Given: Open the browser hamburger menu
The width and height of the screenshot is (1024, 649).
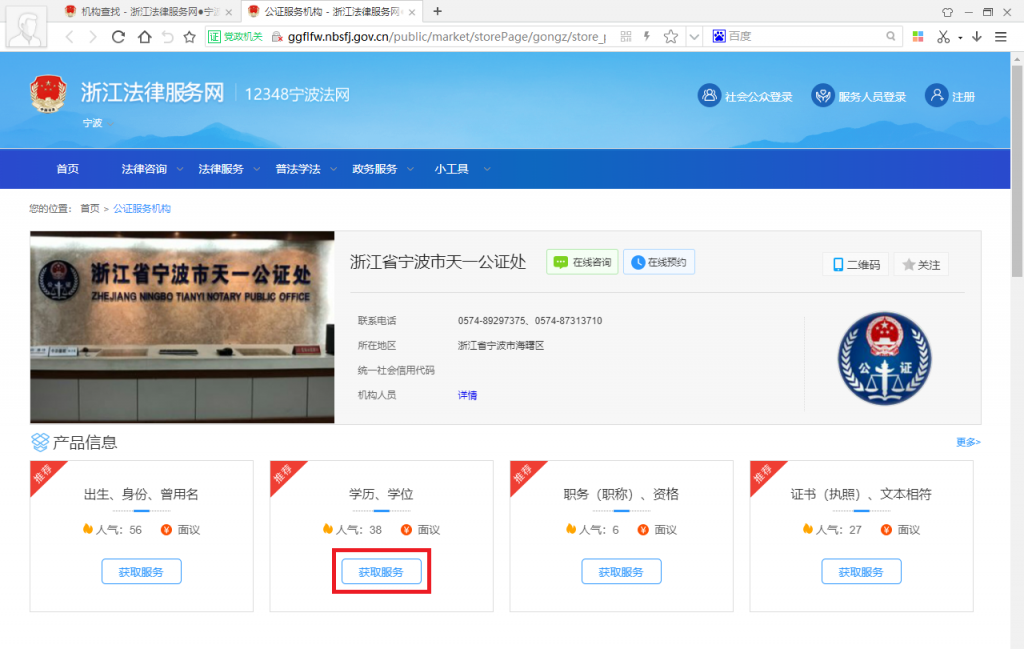Looking at the screenshot, I should (x=1000, y=37).
